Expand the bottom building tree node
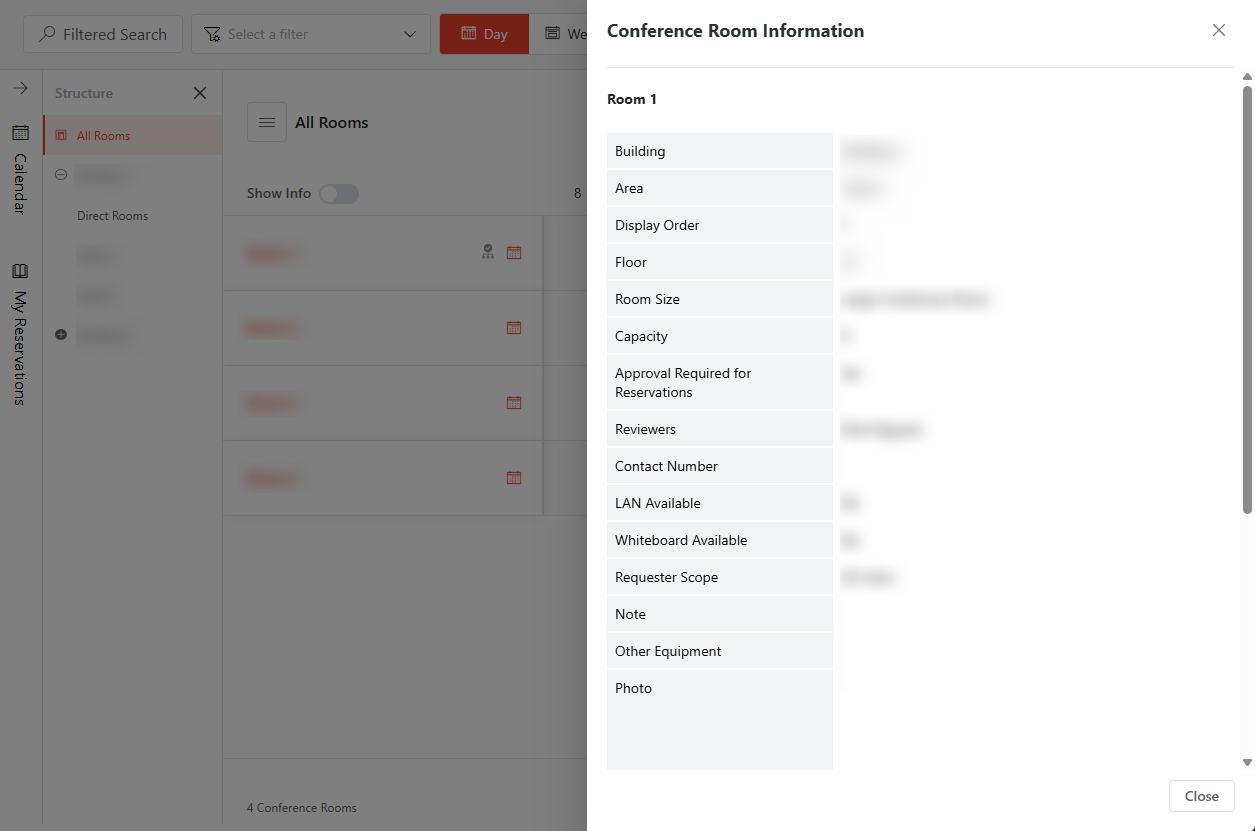Image resolution: width=1255 pixels, height=831 pixels. pyautogui.click(x=61, y=335)
